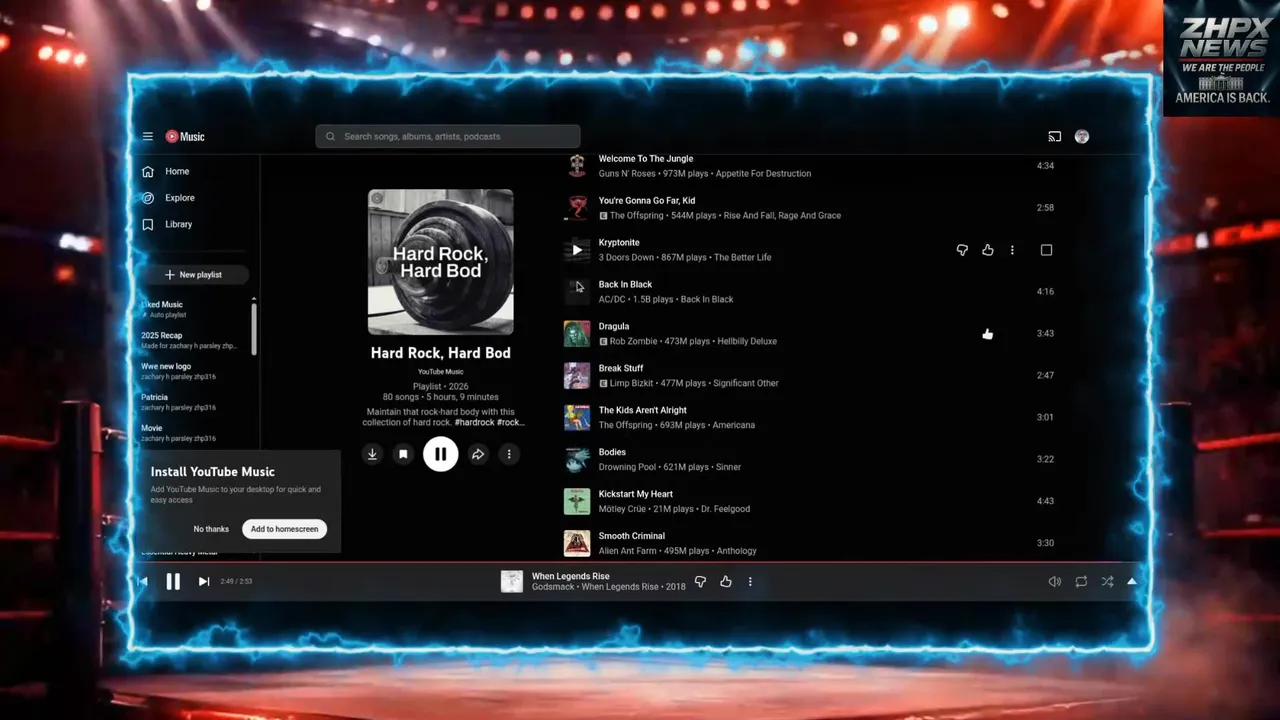The height and width of the screenshot is (720, 1280).
Task: Click the search songs input field
Action: point(448,136)
